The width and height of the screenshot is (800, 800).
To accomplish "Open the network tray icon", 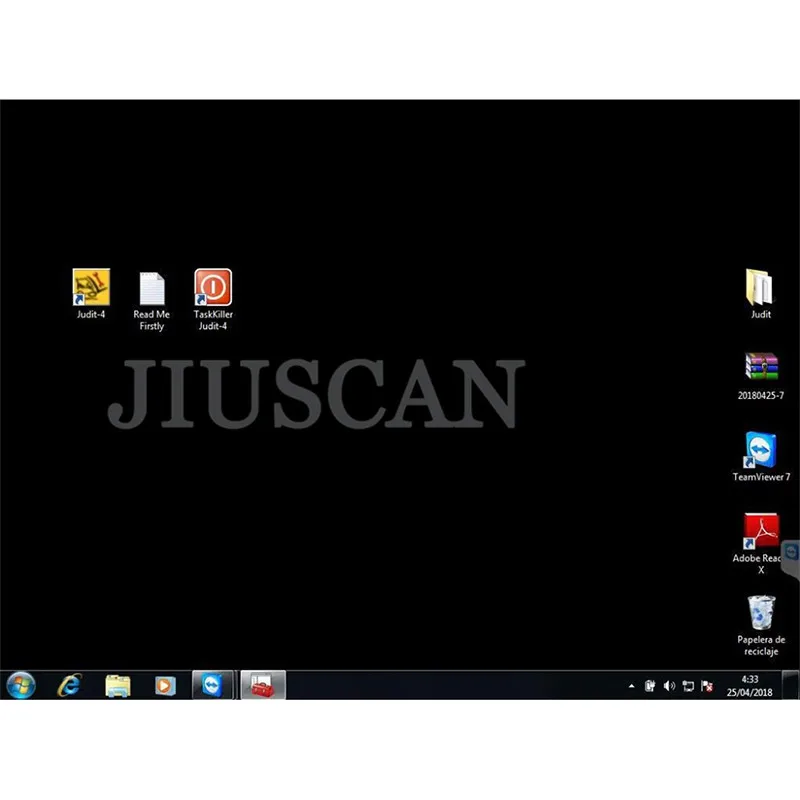I will coord(688,686).
